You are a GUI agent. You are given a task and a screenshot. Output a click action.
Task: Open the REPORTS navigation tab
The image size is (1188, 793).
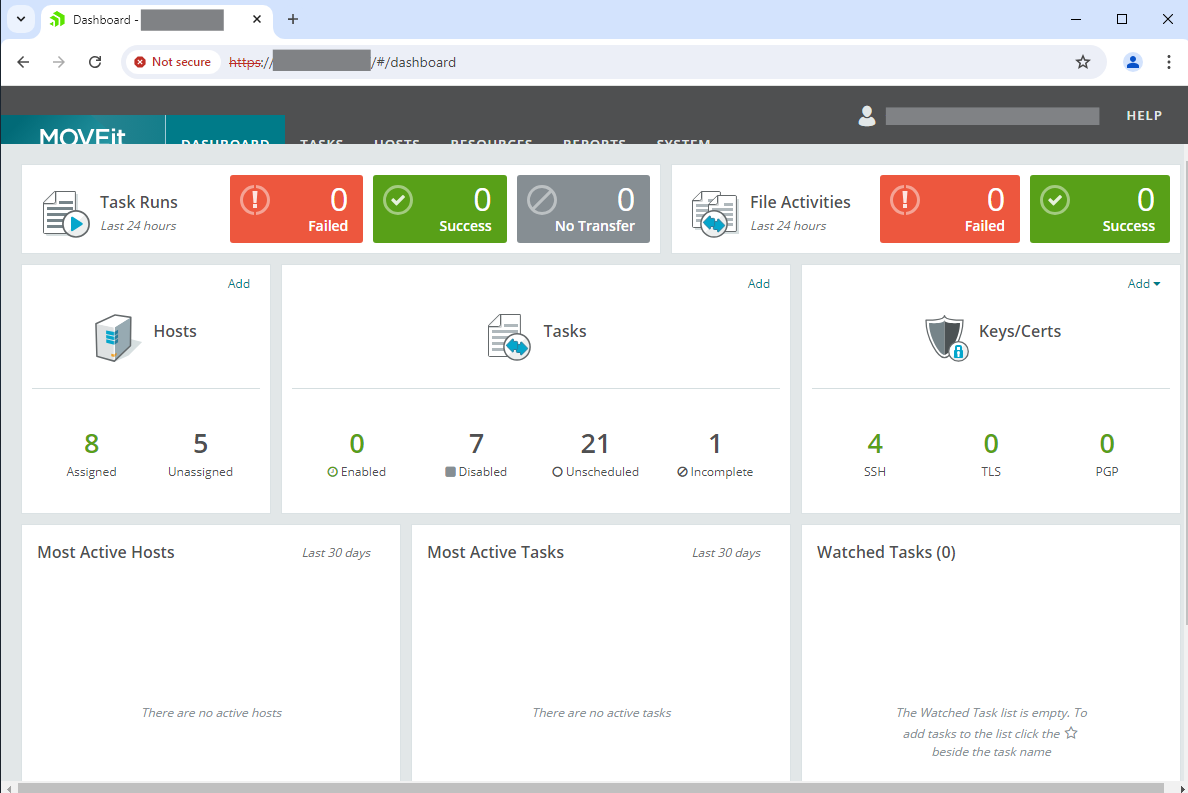pos(594,141)
